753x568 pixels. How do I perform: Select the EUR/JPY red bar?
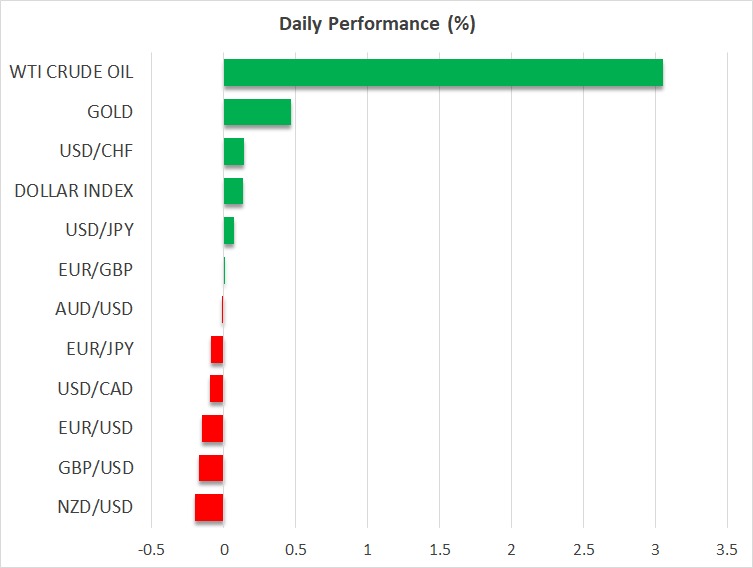[217, 349]
